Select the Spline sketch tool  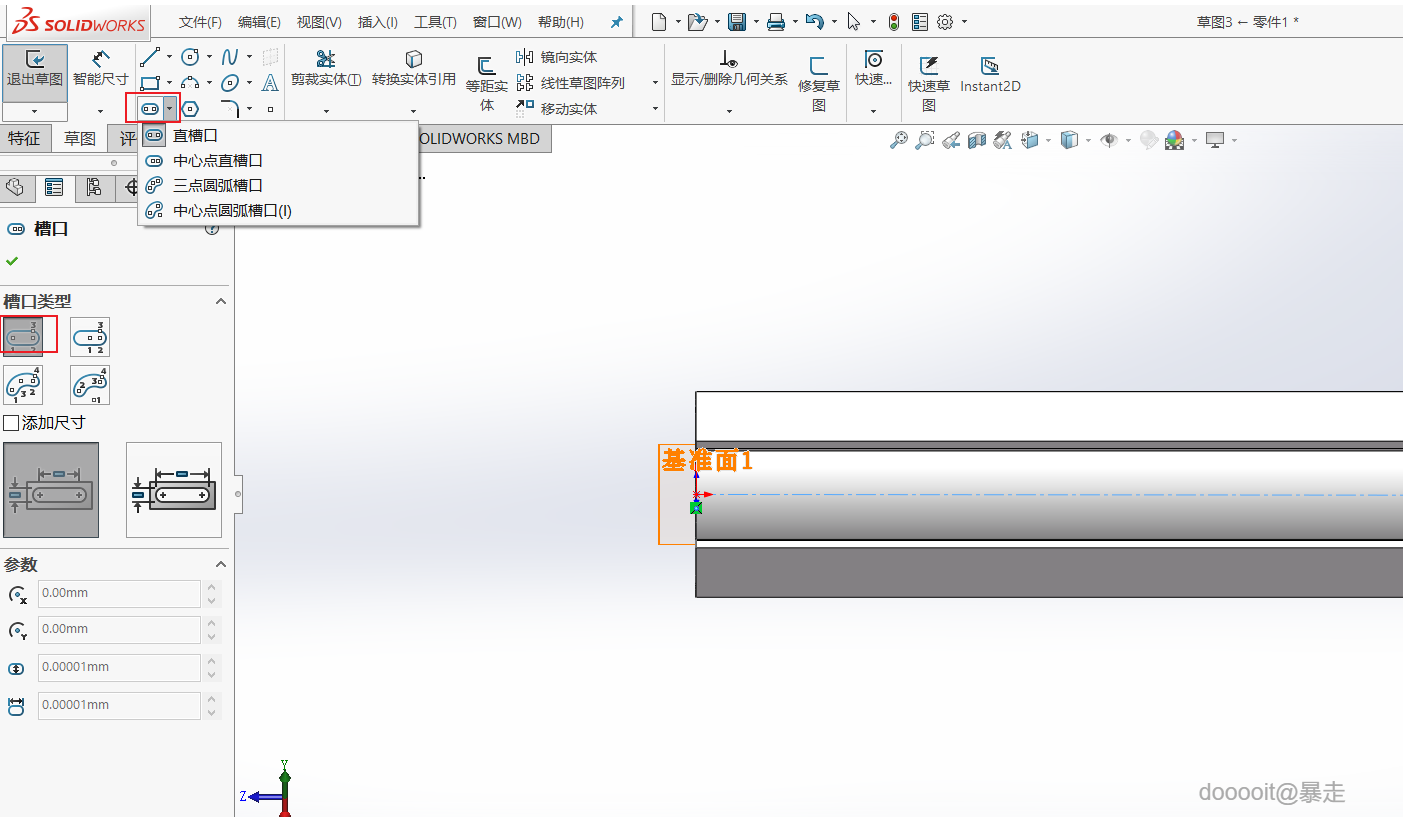click(x=230, y=57)
